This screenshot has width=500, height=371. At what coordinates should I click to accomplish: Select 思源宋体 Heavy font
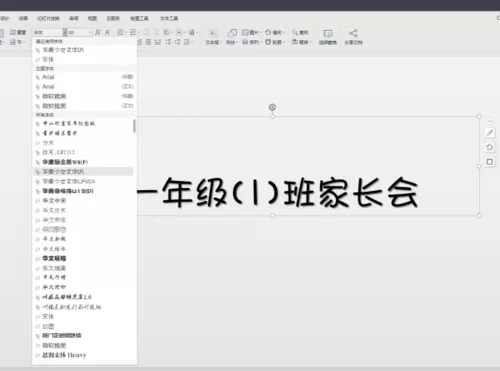point(83,355)
